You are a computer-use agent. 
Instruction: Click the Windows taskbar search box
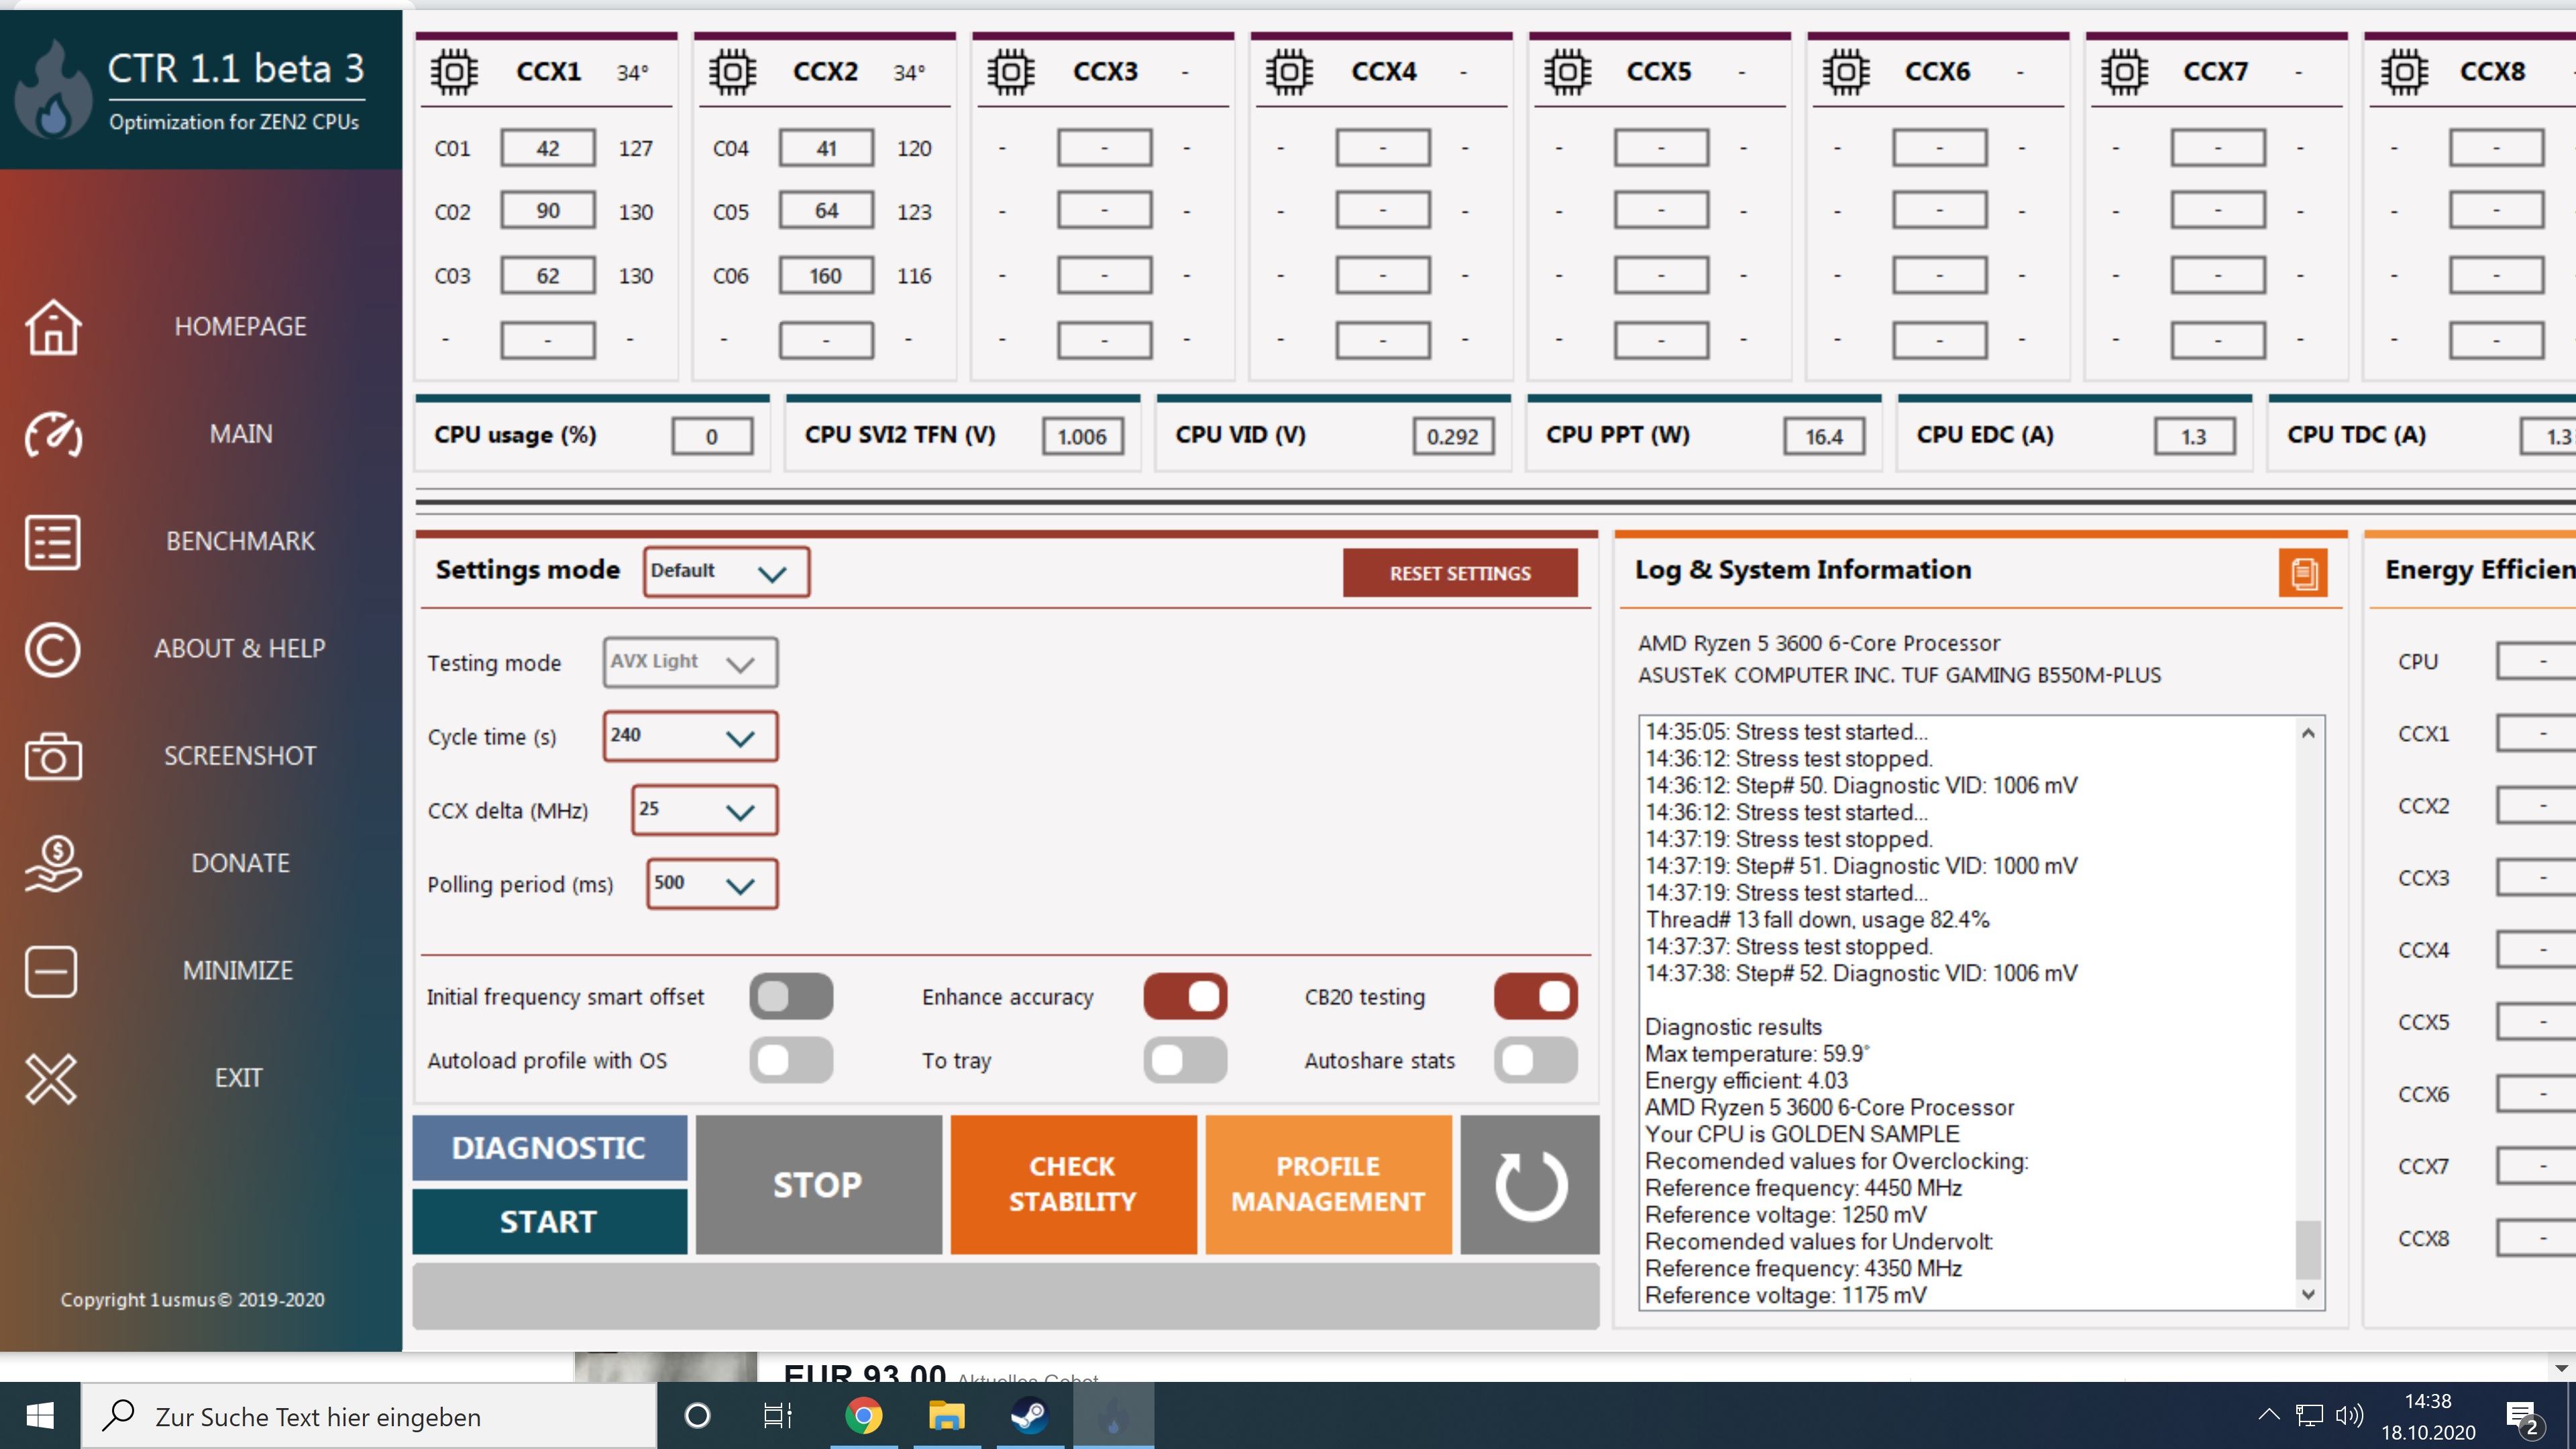[x=368, y=1416]
